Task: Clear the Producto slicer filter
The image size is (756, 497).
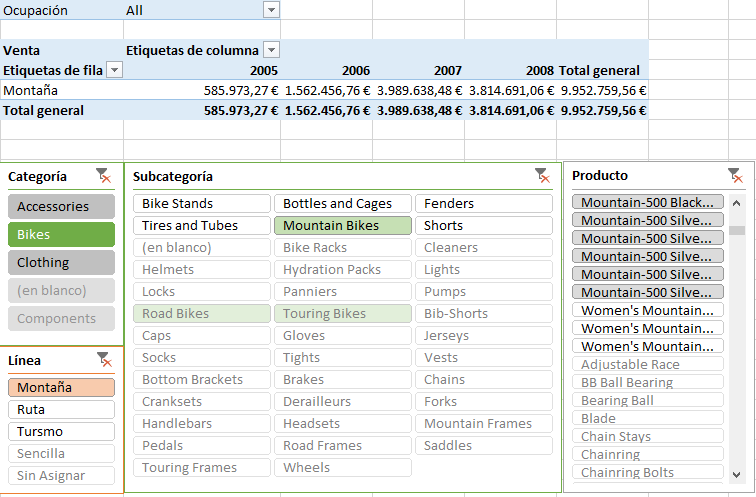Action: 735,176
